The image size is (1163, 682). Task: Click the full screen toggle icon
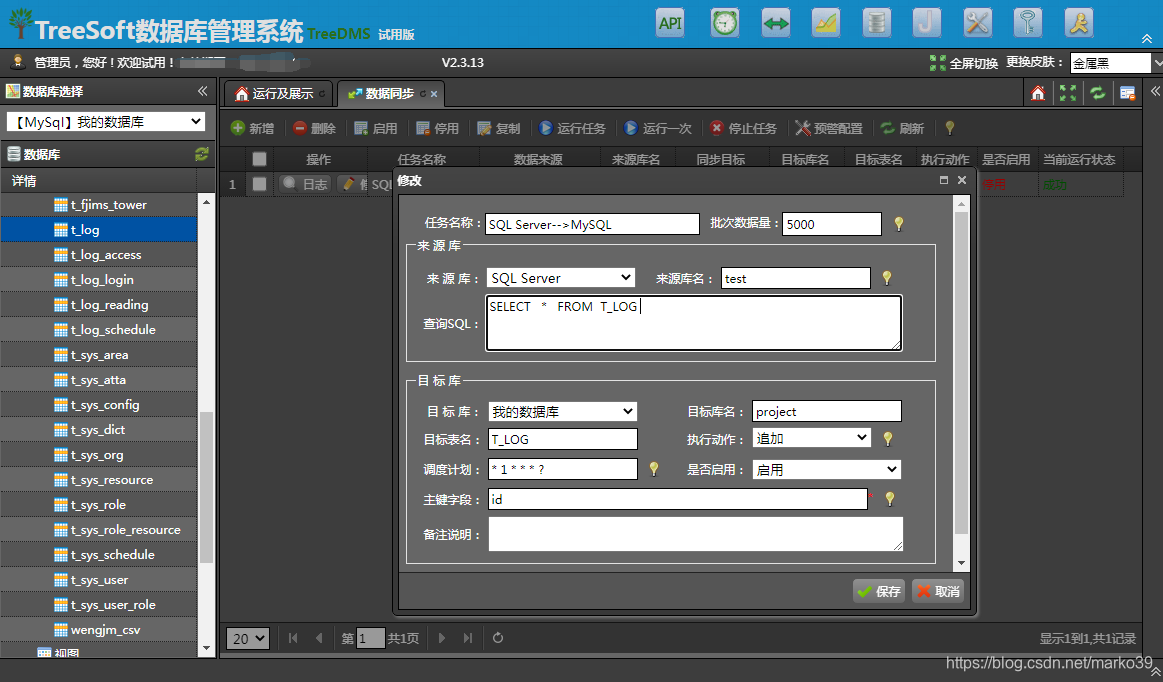pyautogui.click(x=938, y=63)
